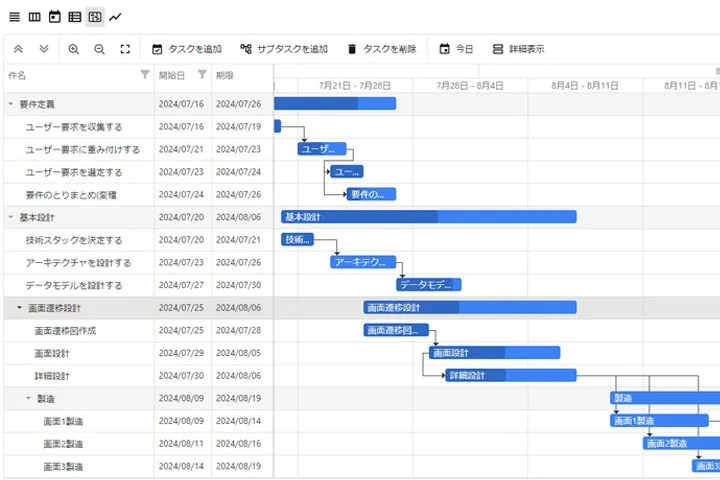Click the 7月28日 - 8月4日 week header

(470, 86)
